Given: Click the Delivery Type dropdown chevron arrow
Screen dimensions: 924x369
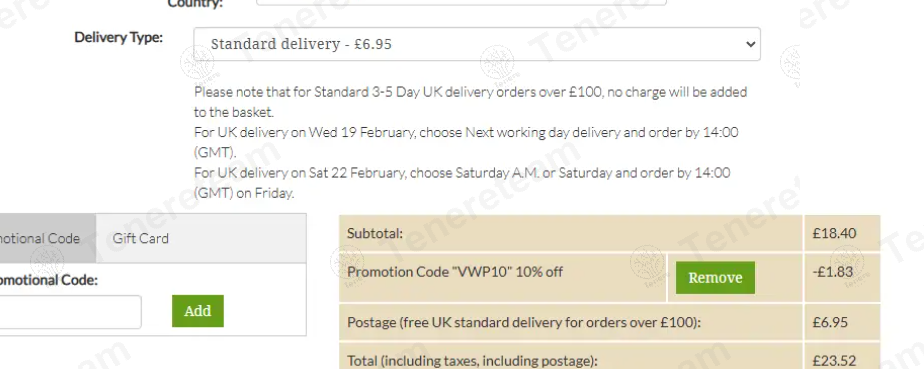Looking at the screenshot, I should click(x=750, y=44).
